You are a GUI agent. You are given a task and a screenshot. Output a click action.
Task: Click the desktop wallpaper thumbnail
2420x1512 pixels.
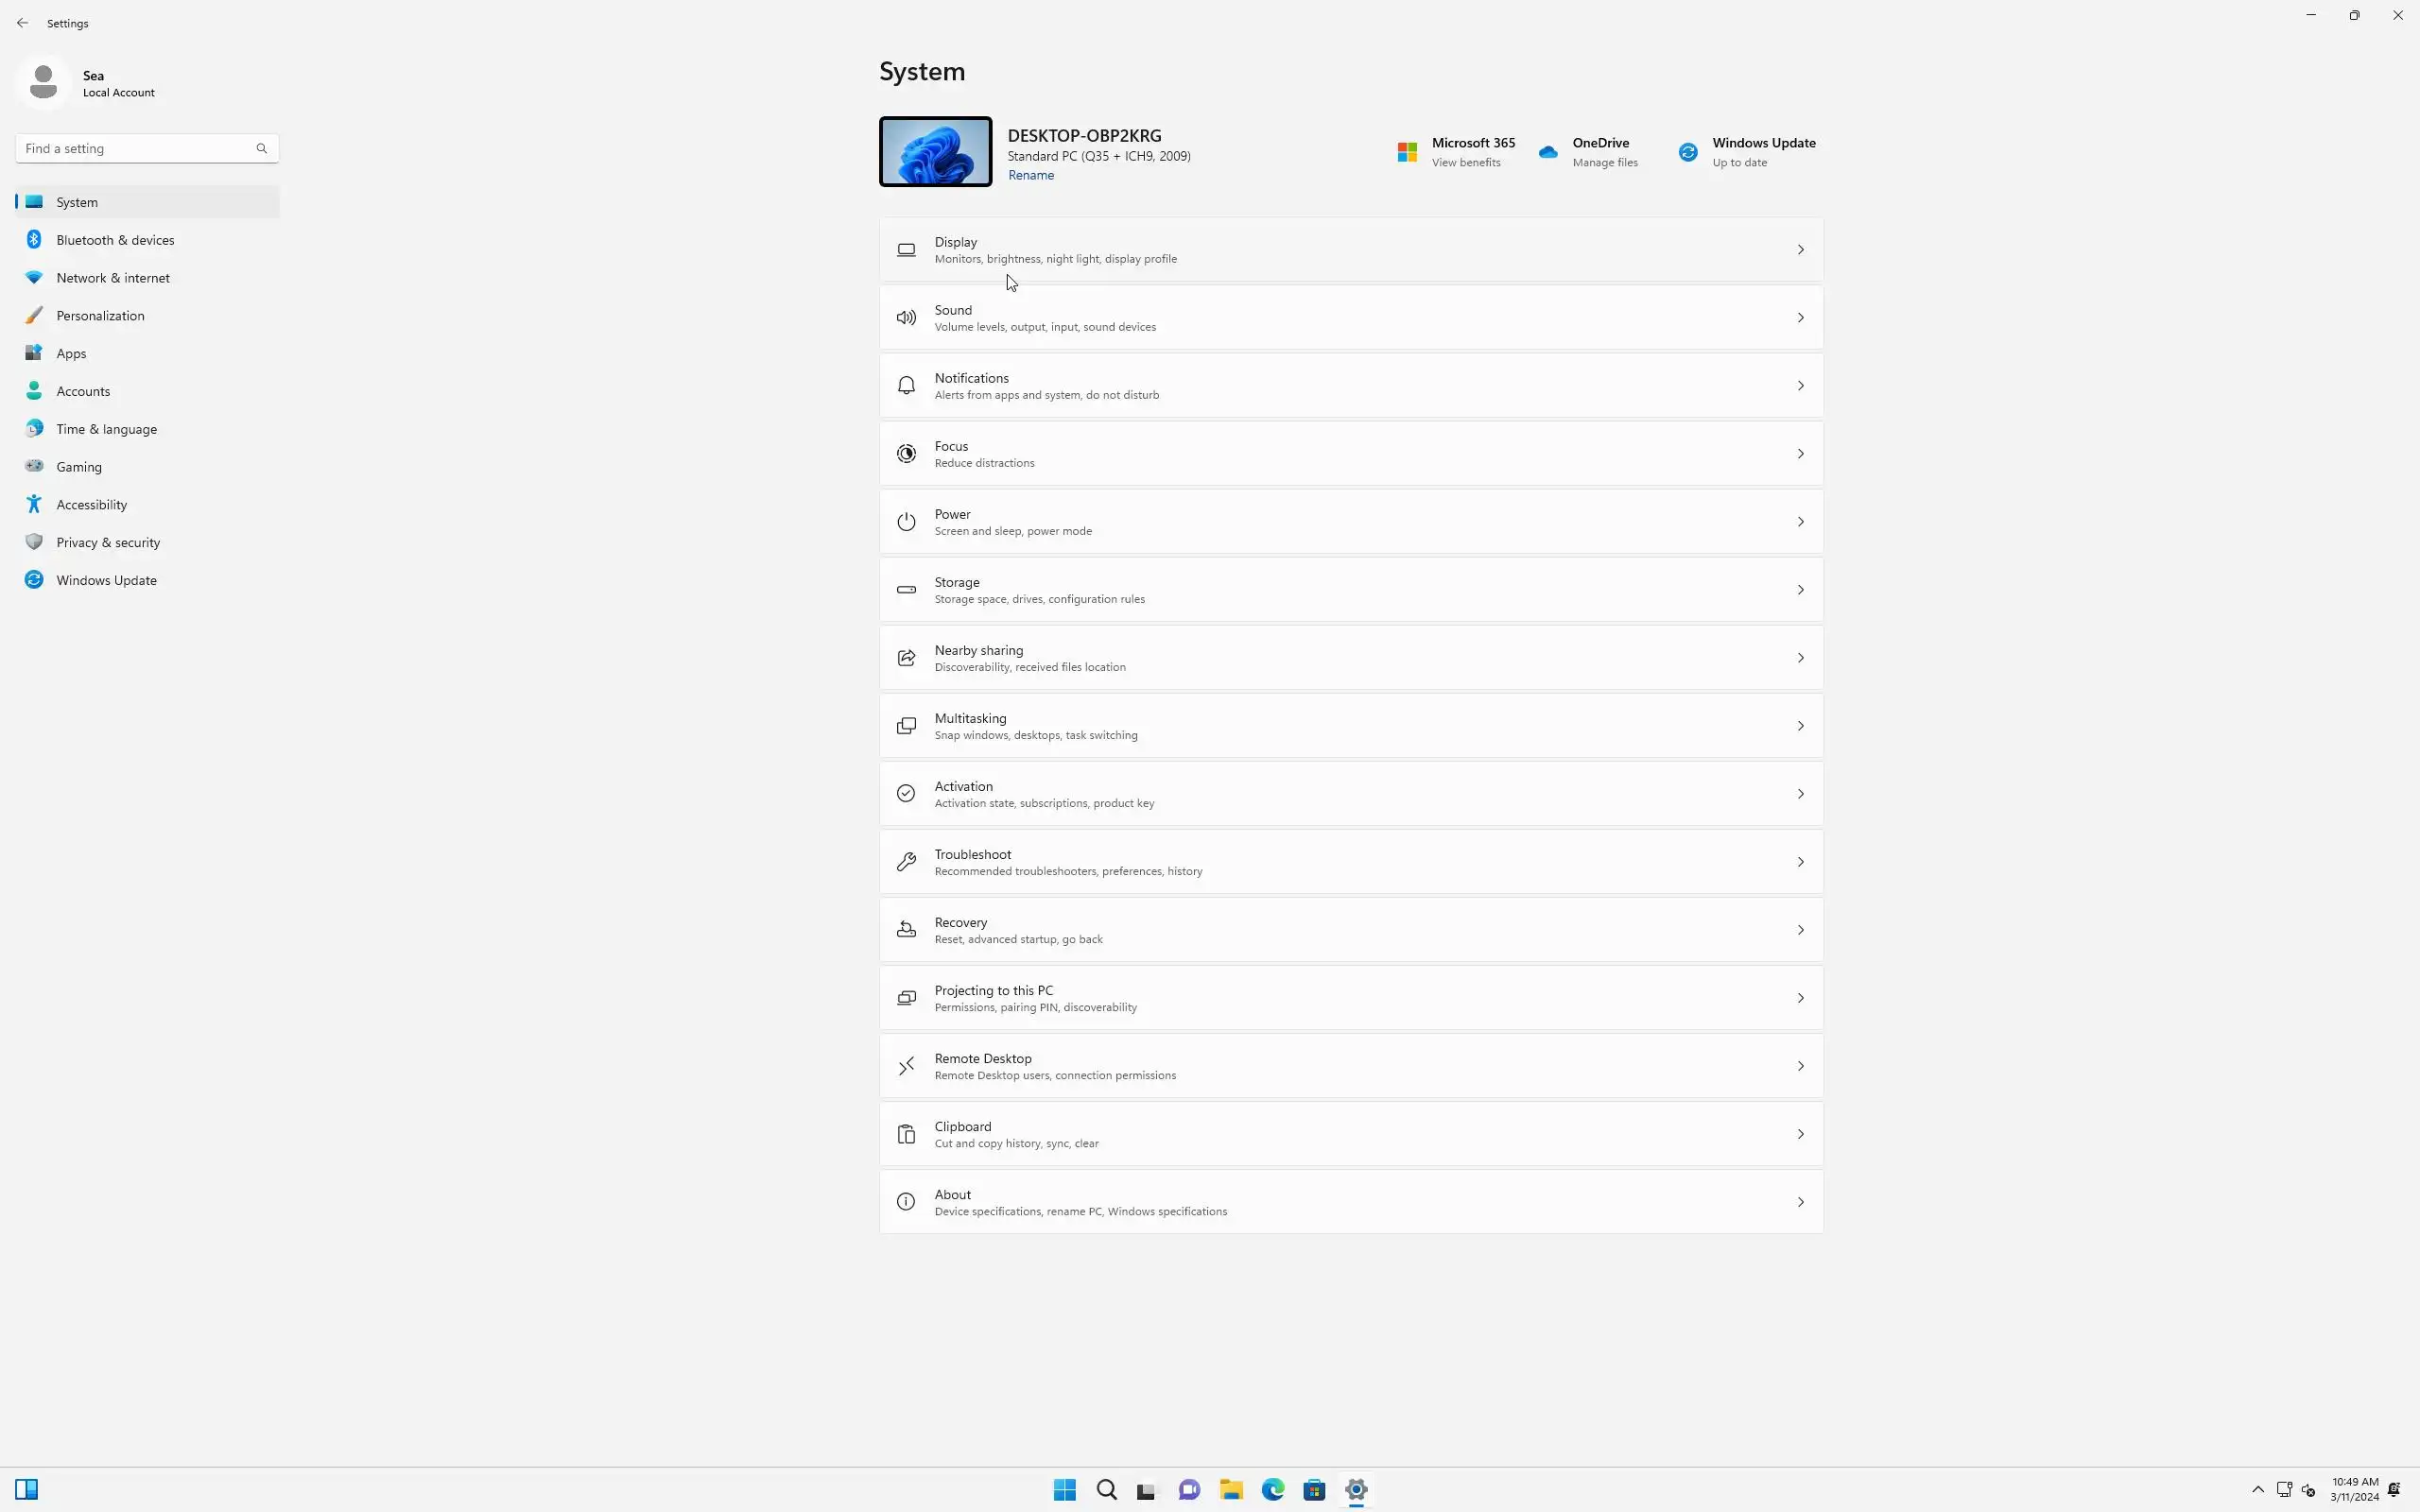[x=935, y=152]
